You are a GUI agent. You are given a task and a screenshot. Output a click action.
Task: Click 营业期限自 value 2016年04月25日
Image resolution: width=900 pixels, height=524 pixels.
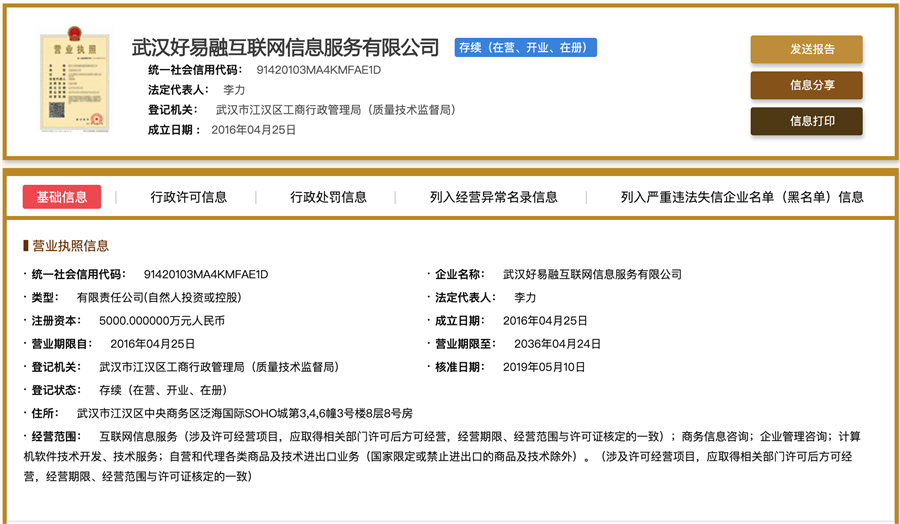click(153, 344)
